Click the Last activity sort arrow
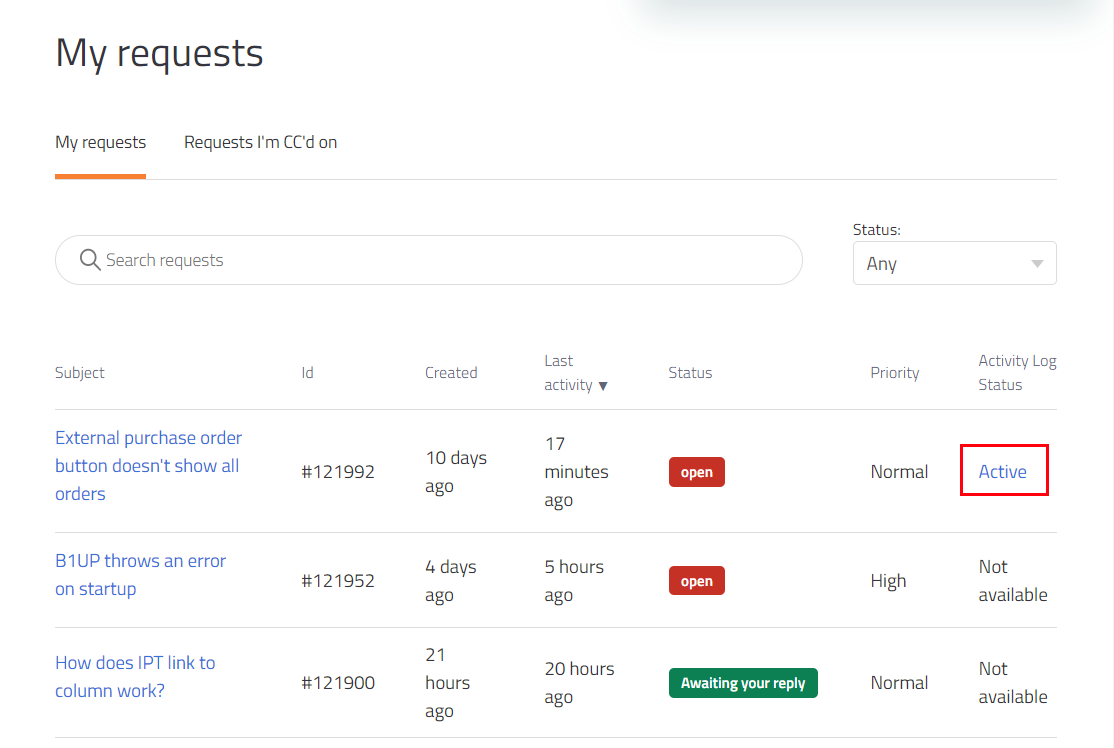This screenshot has height=748, width=1114. 603,386
